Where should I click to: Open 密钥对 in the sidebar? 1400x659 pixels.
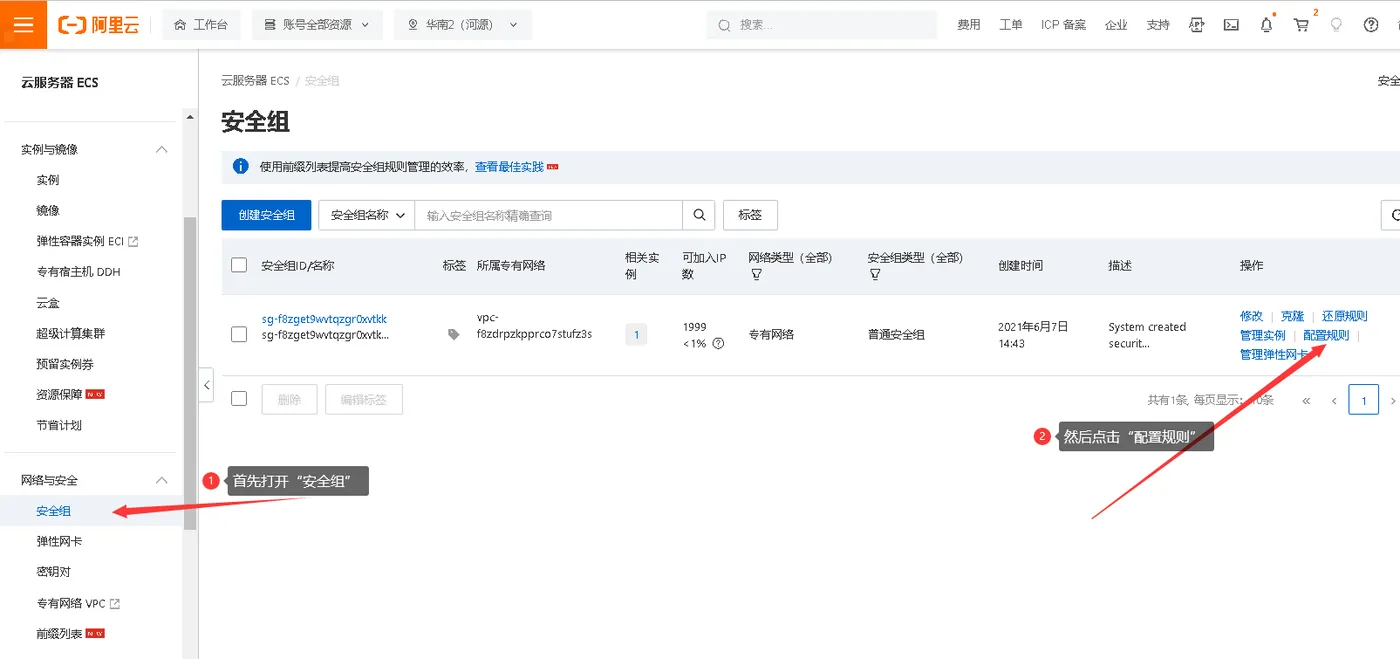(54, 572)
